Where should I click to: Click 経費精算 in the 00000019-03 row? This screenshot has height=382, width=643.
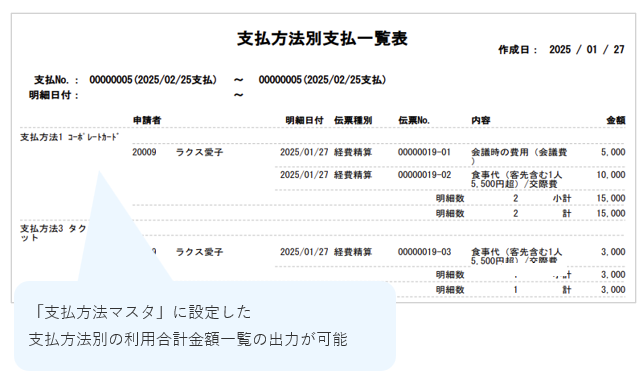tap(353, 252)
